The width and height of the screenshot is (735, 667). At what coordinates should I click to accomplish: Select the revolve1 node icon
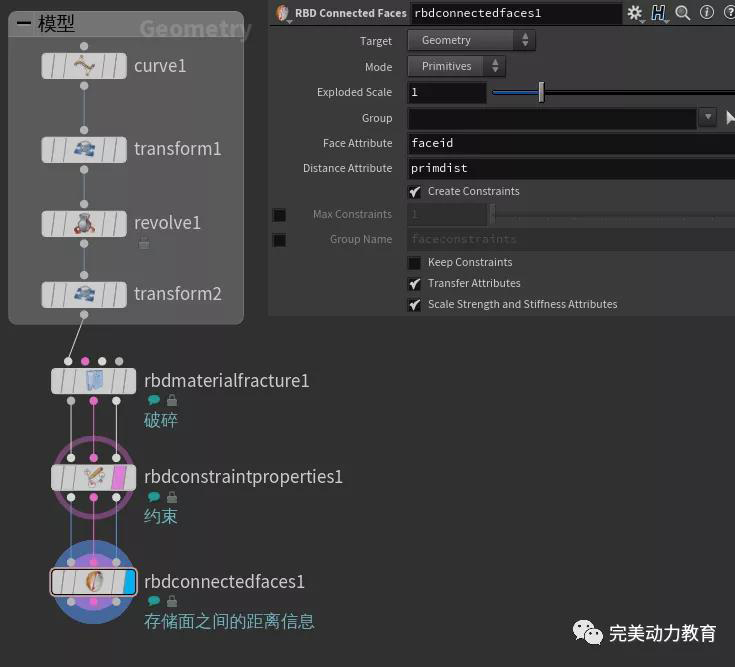pyautogui.click(x=84, y=223)
